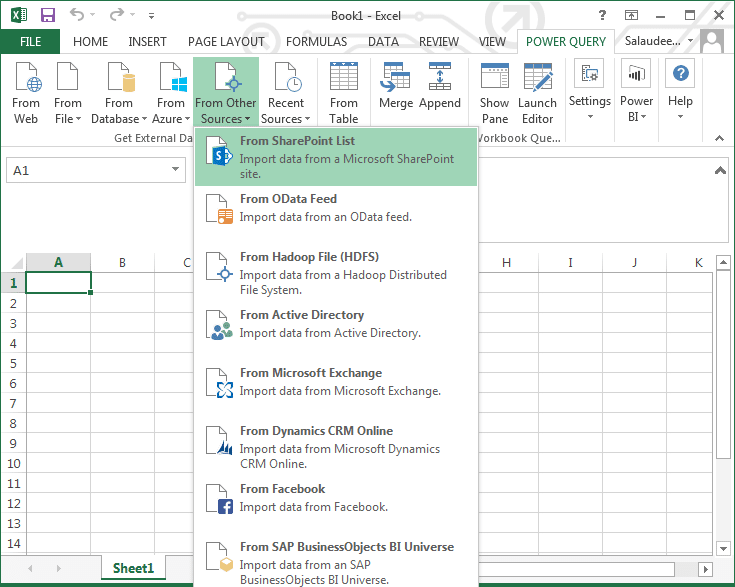Screen dimensions: 735x587
Task: Open the Salaudee... account menu
Action: [x=658, y=41]
